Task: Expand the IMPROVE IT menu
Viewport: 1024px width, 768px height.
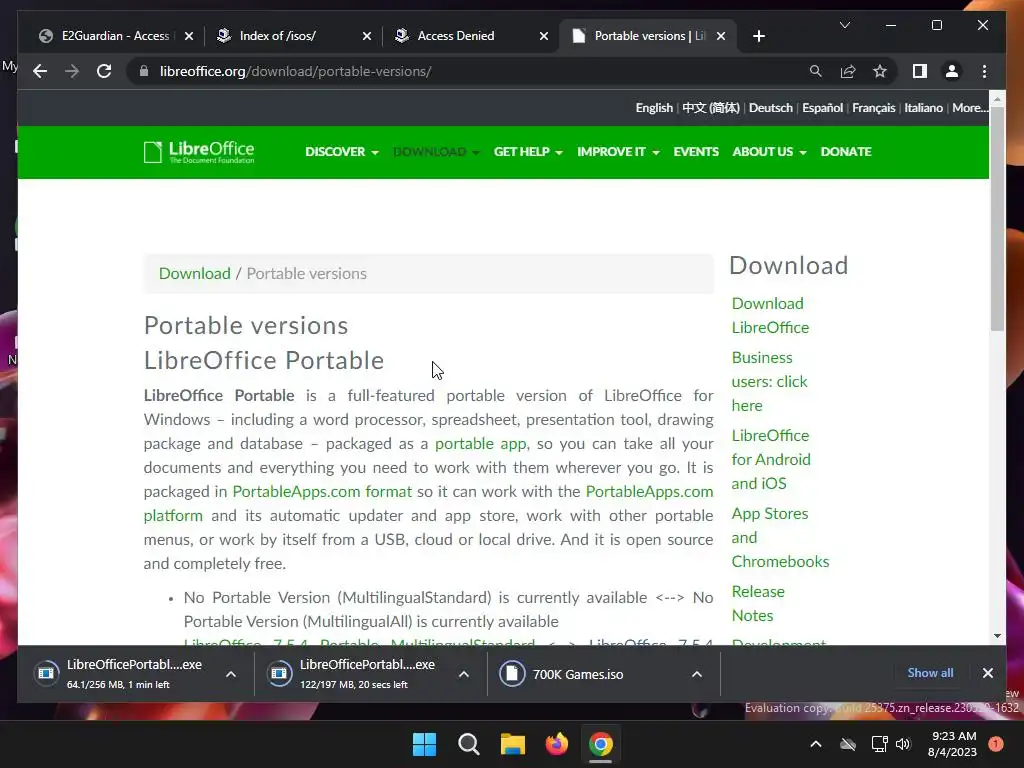Action: click(618, 152)
